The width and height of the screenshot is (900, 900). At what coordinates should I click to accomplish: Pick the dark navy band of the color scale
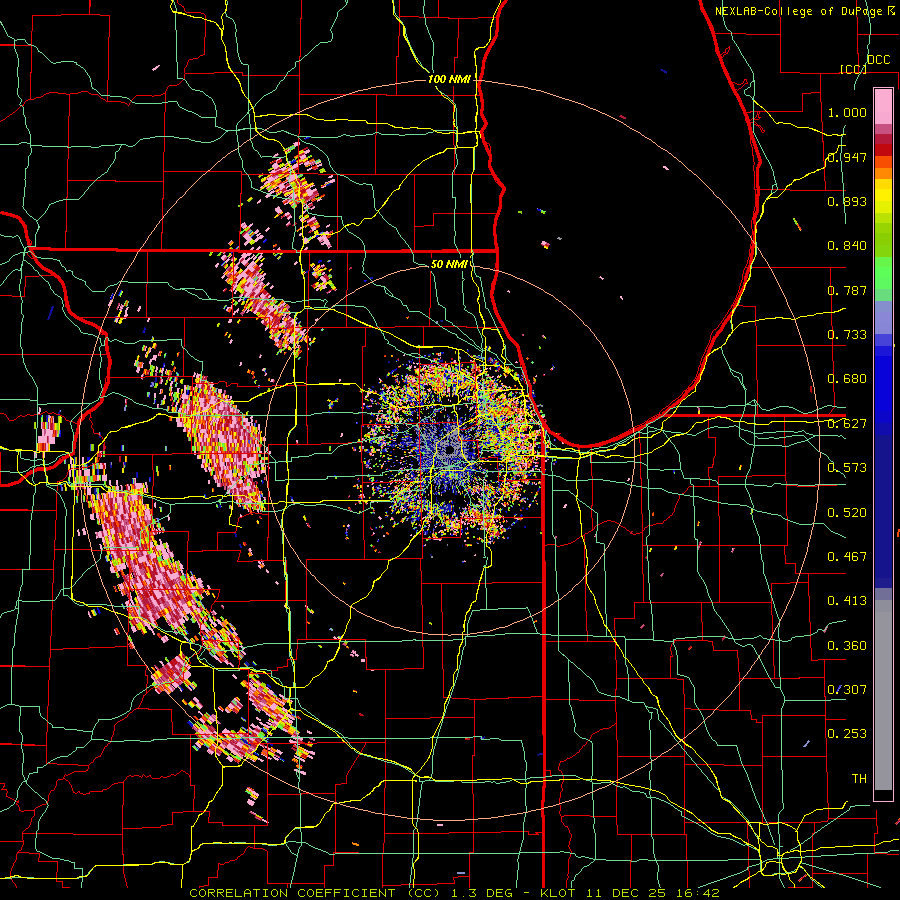[x=883, y=511]
